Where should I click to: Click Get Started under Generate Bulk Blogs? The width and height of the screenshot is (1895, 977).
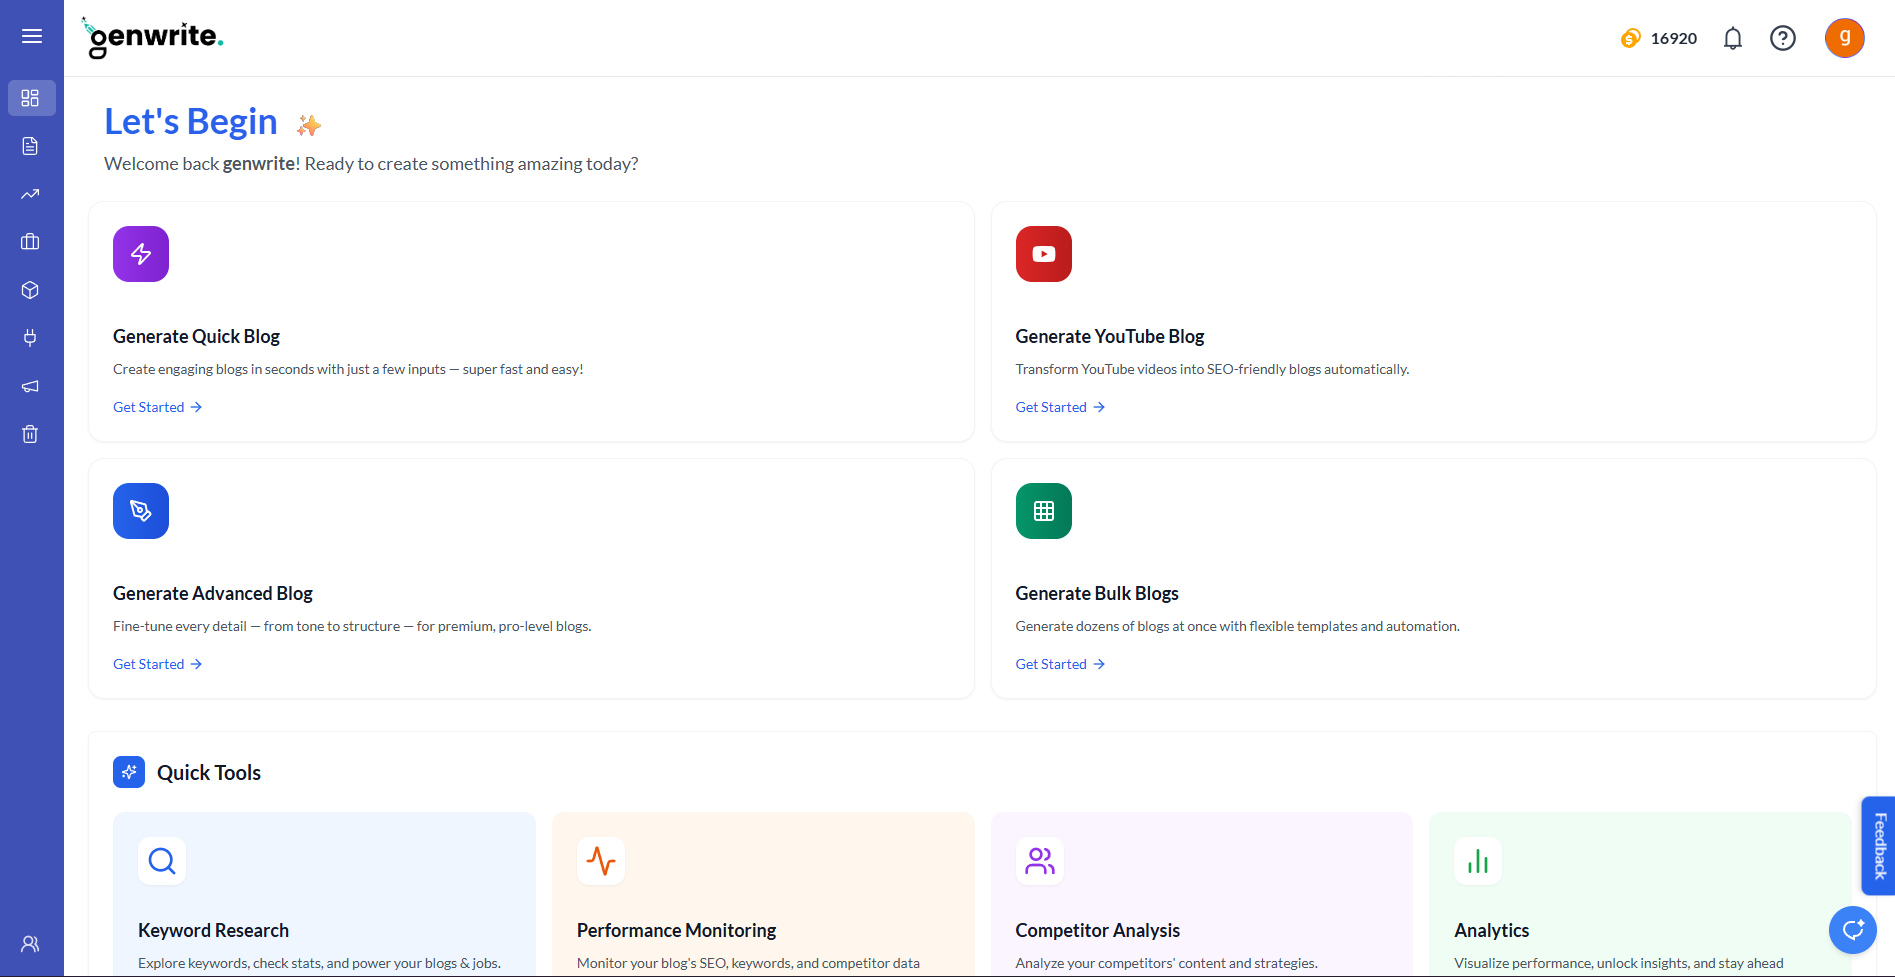(x=1060, y=664)
